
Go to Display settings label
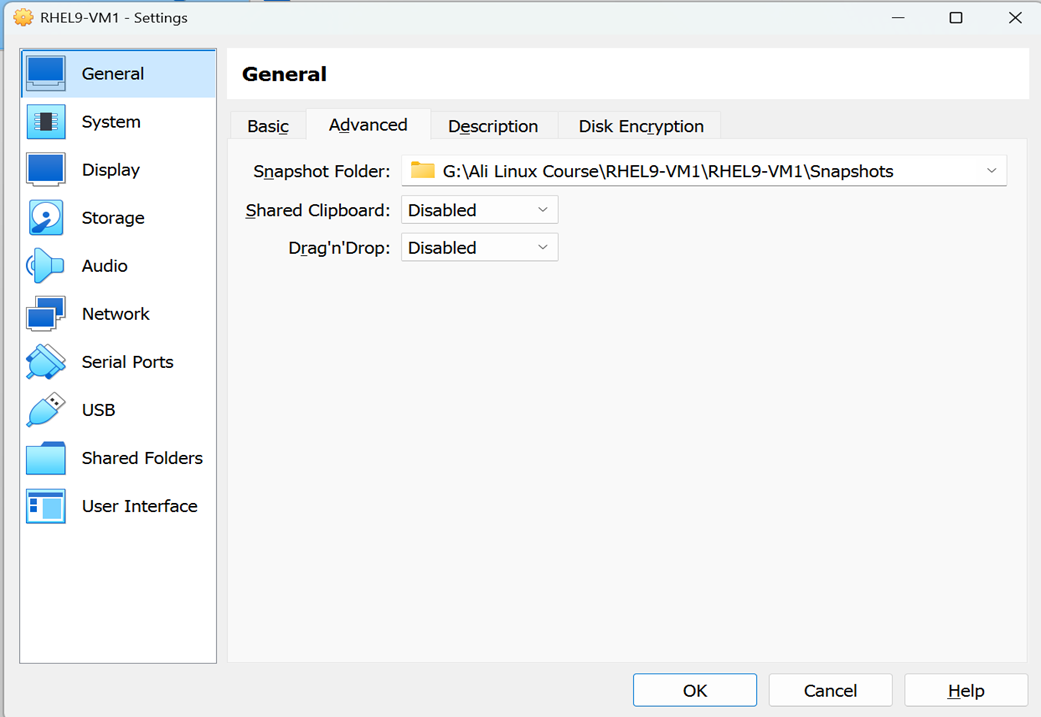[111, 170]
